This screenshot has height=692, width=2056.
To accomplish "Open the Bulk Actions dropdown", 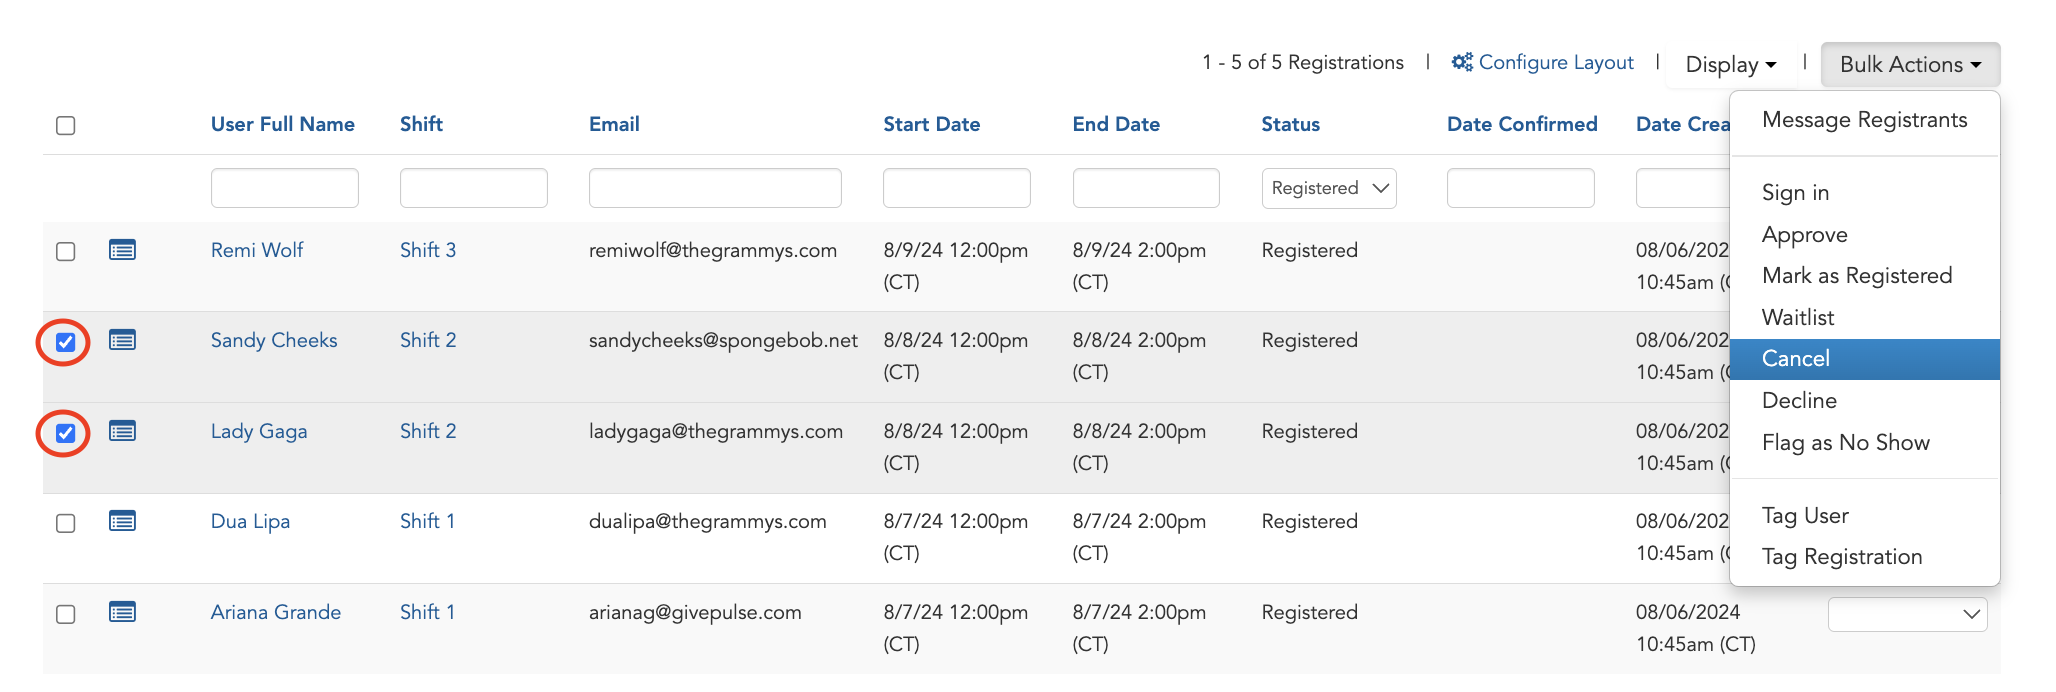I will pos(1910,64).
